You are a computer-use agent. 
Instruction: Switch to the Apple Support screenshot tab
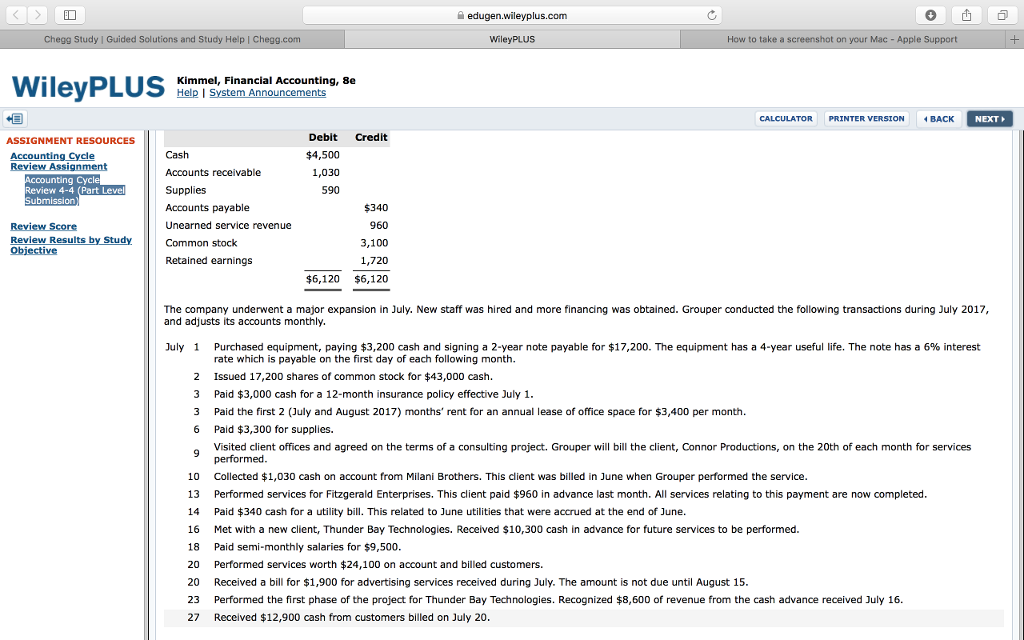click(x=842, y=39)
